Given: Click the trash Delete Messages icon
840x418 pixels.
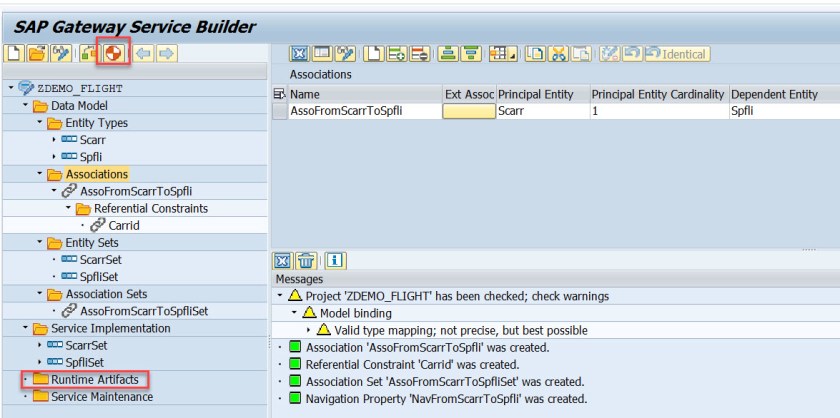Looking at the screenshot, I should click(x=306, y=261).
